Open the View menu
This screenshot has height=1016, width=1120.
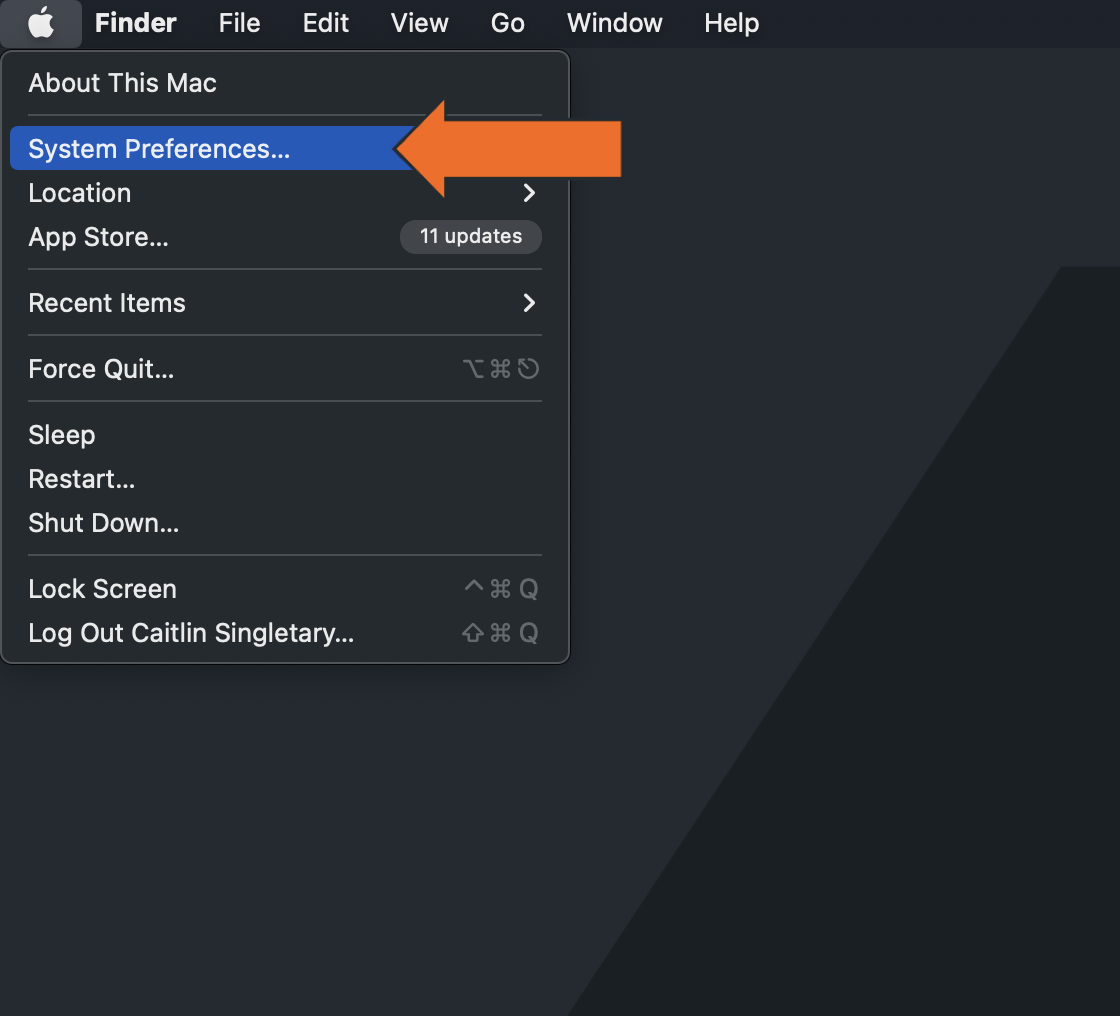click(419, 23)
